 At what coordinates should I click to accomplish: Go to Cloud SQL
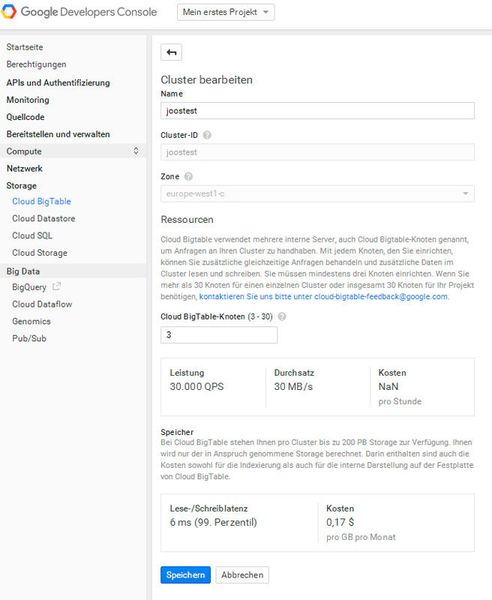(32, 236)
